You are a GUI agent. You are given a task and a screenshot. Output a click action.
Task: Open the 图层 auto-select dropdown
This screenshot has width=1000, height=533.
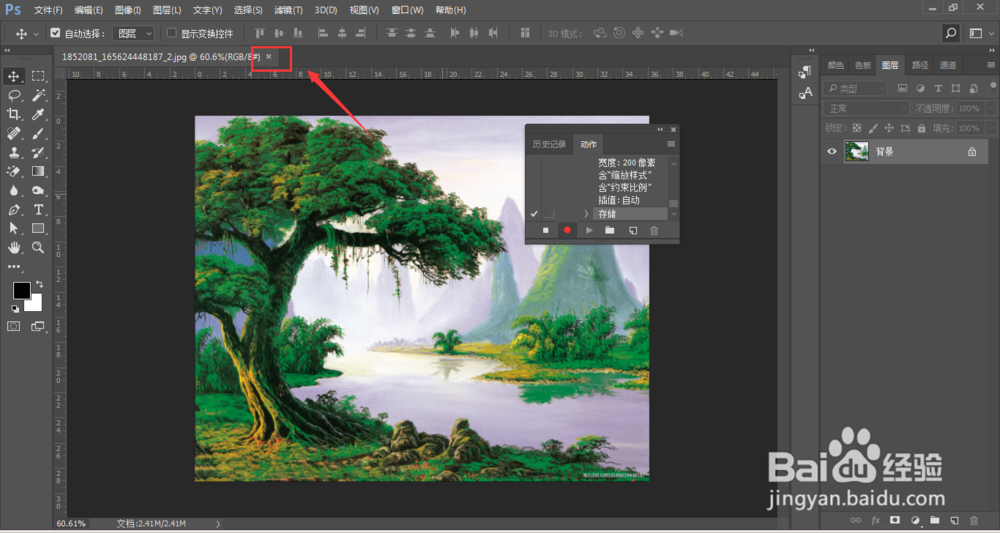pyautogui.click(x=134, y=33)
